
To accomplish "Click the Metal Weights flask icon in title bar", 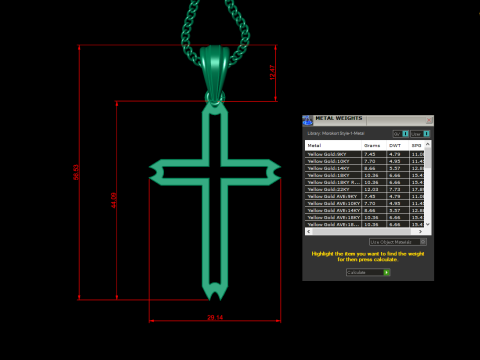I will coord(307,120).
